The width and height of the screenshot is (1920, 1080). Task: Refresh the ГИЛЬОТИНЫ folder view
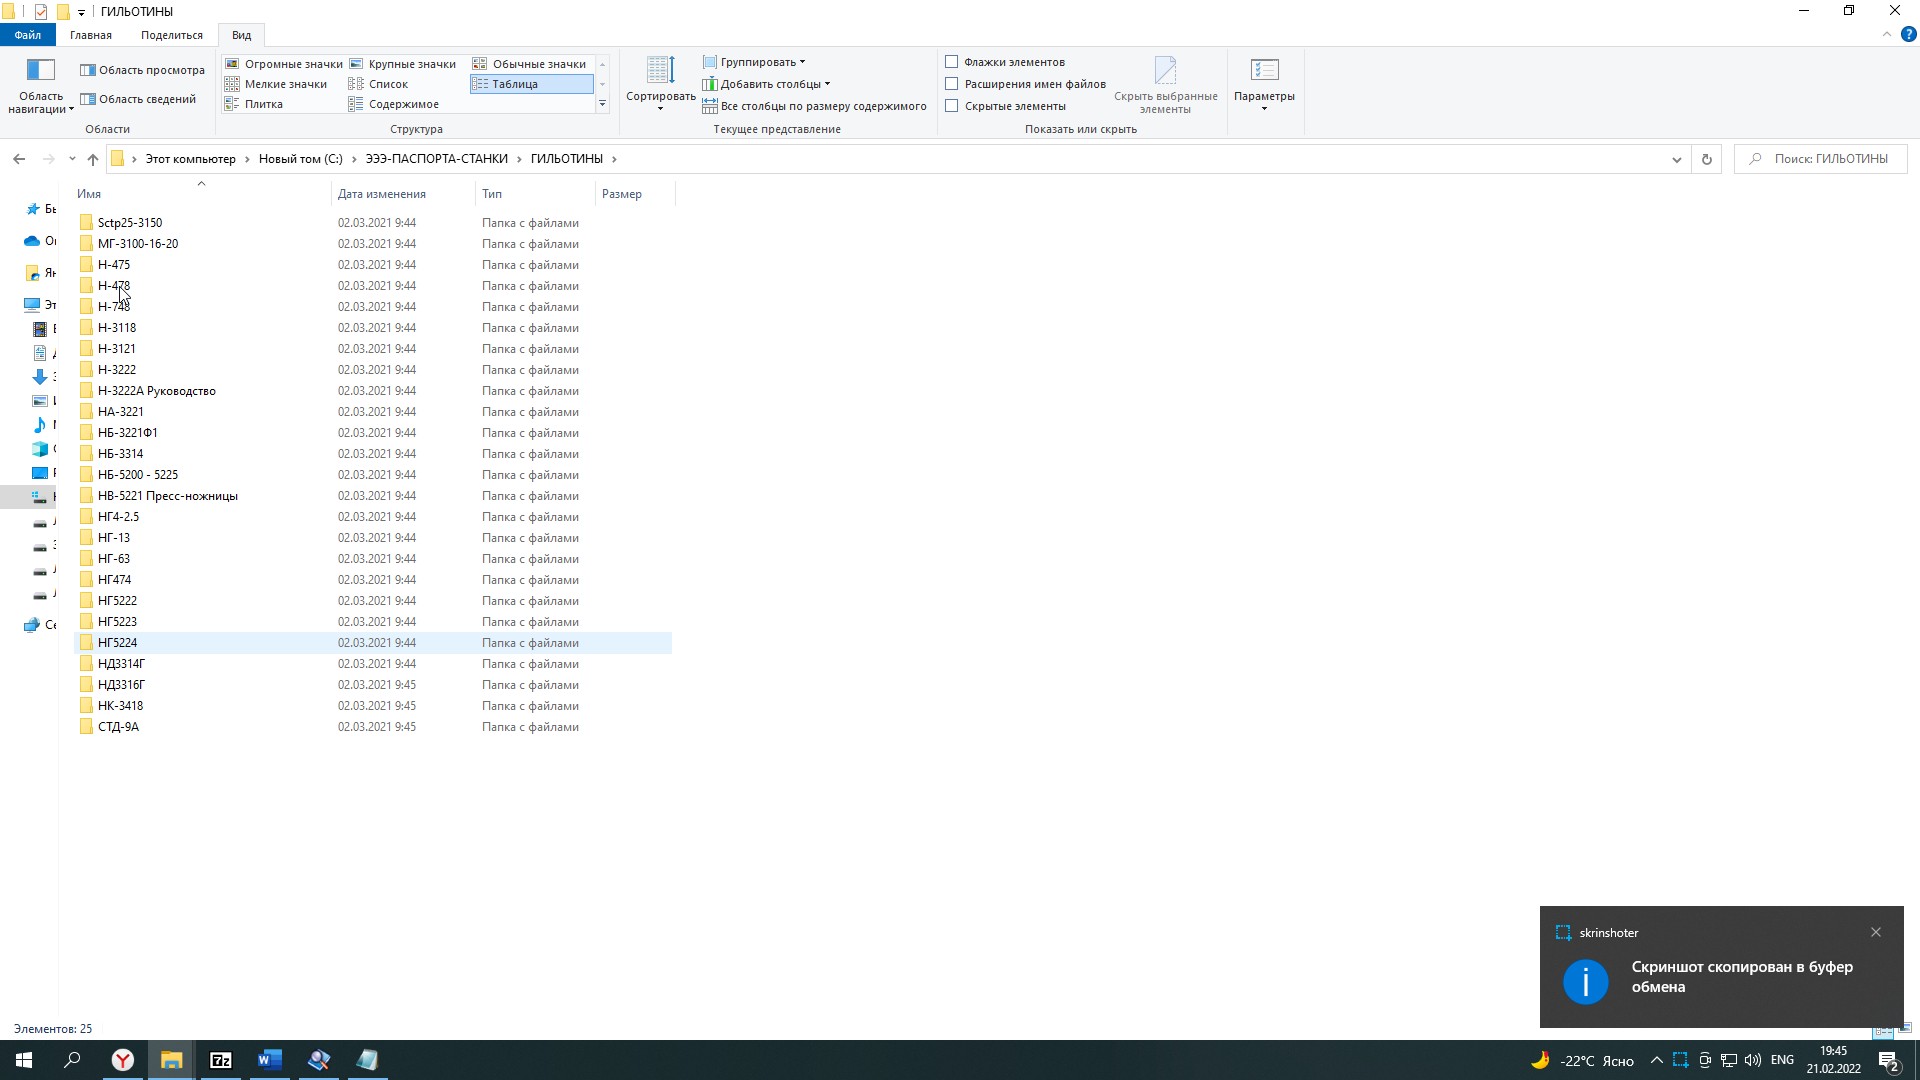coord(1707,159)
